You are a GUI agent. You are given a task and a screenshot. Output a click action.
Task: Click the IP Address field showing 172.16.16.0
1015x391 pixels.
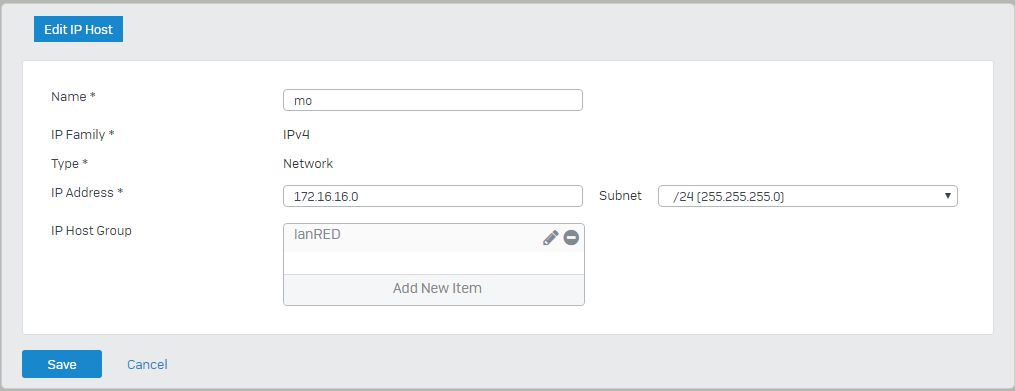pyautogui.click(x=432, y=196)
